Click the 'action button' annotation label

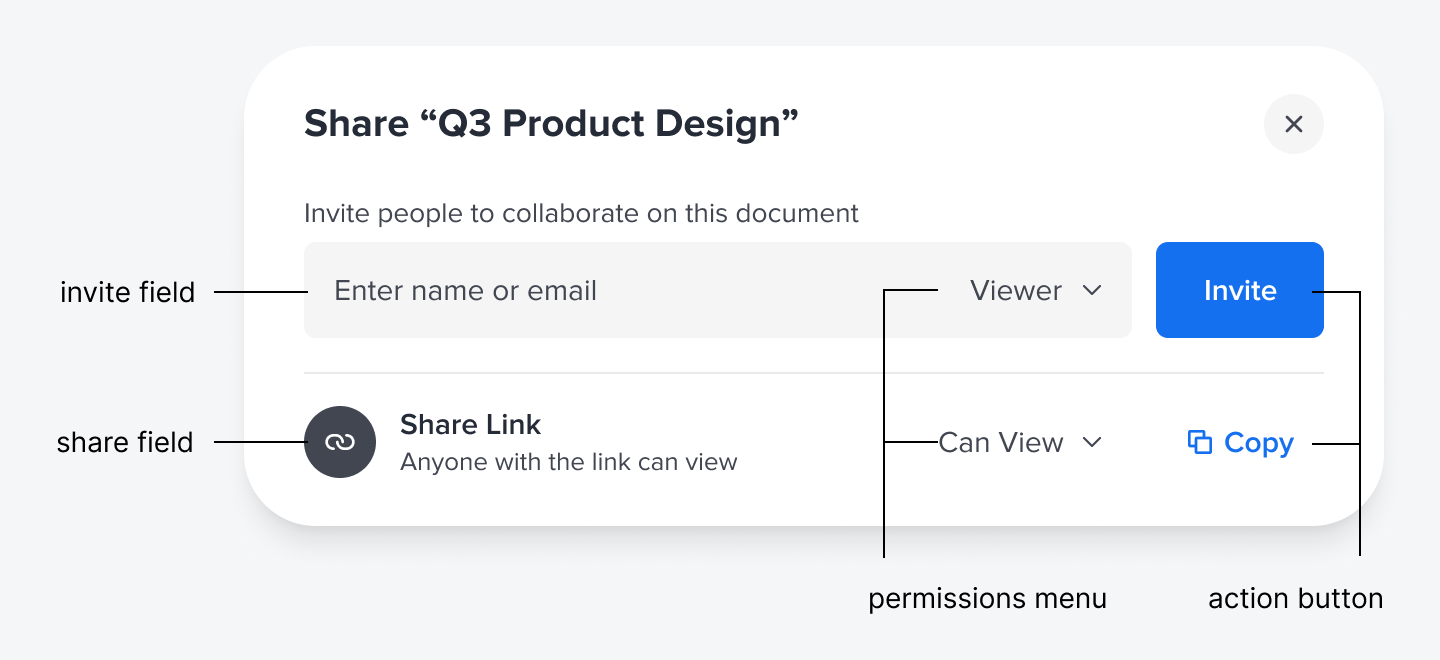[x=1295, y=598]
